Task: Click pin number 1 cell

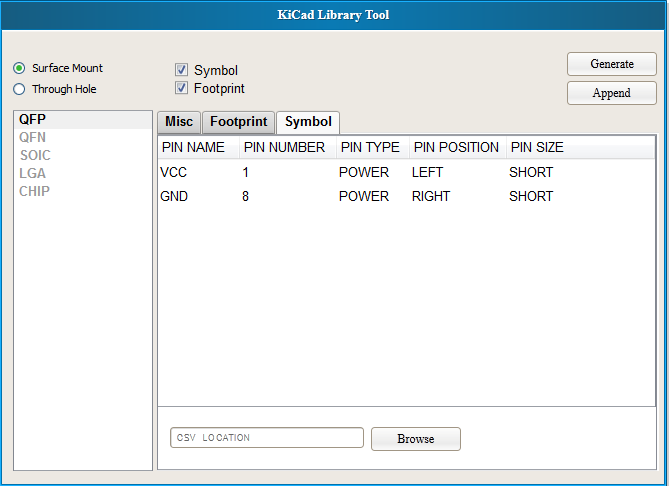Action: [245, 172]
